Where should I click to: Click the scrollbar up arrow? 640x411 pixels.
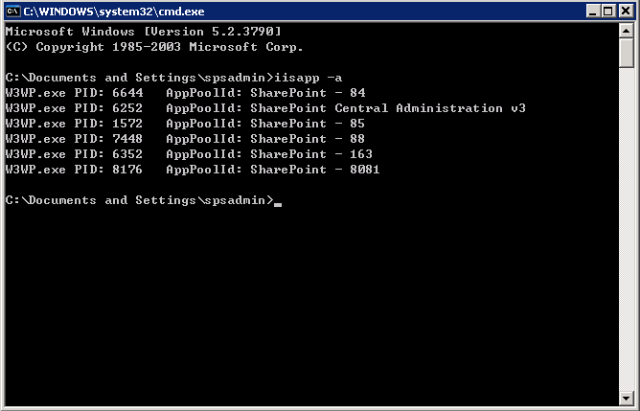(x=626, y=30)
